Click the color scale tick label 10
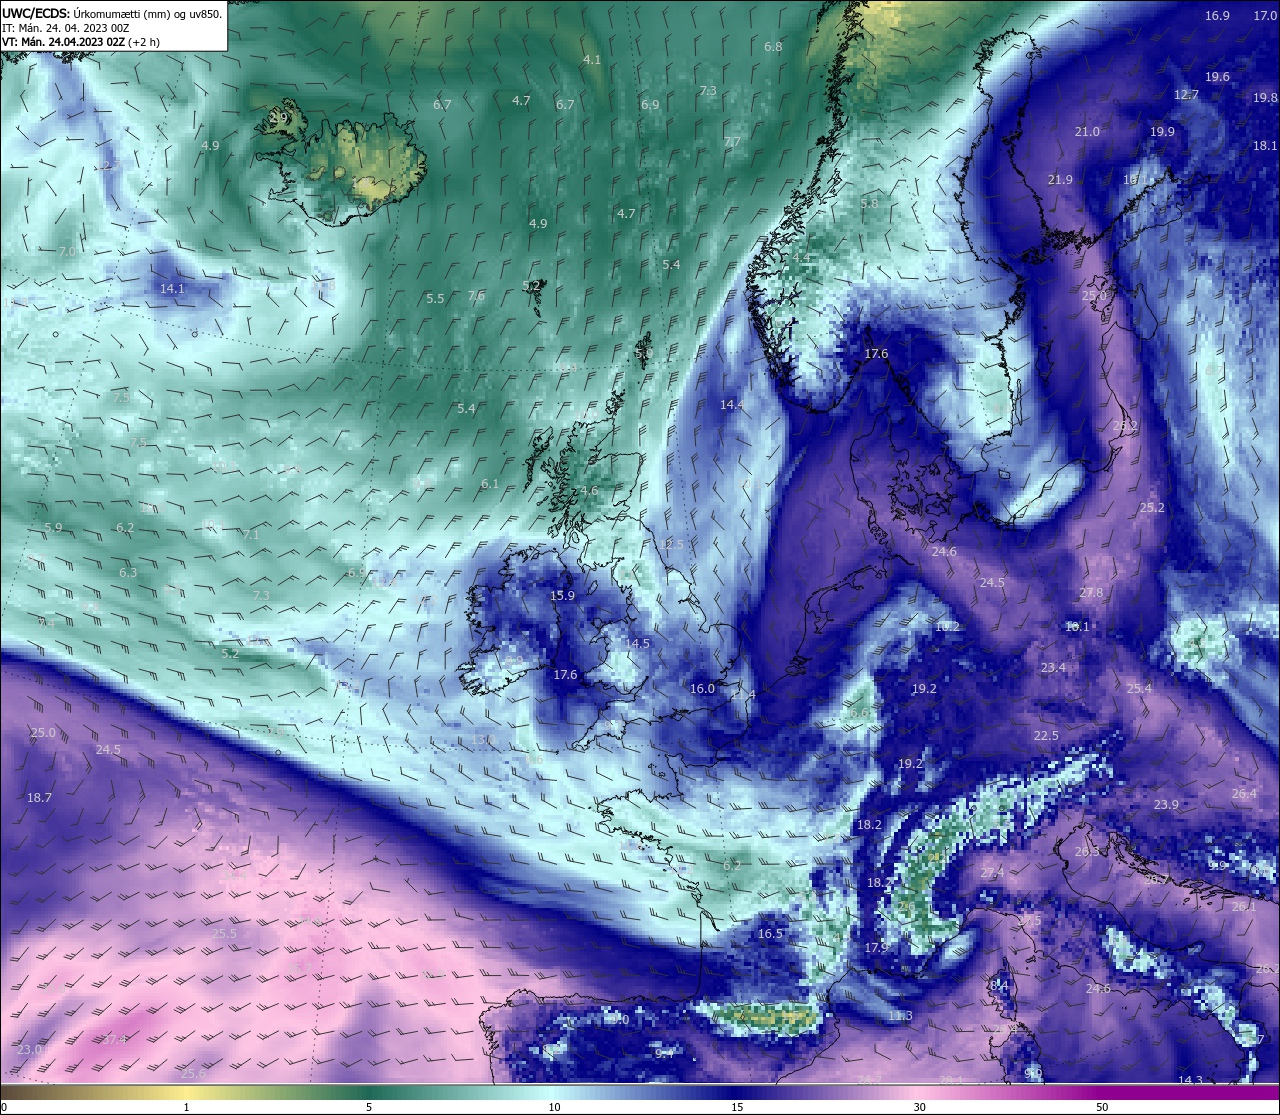 tap(554, 1107)
